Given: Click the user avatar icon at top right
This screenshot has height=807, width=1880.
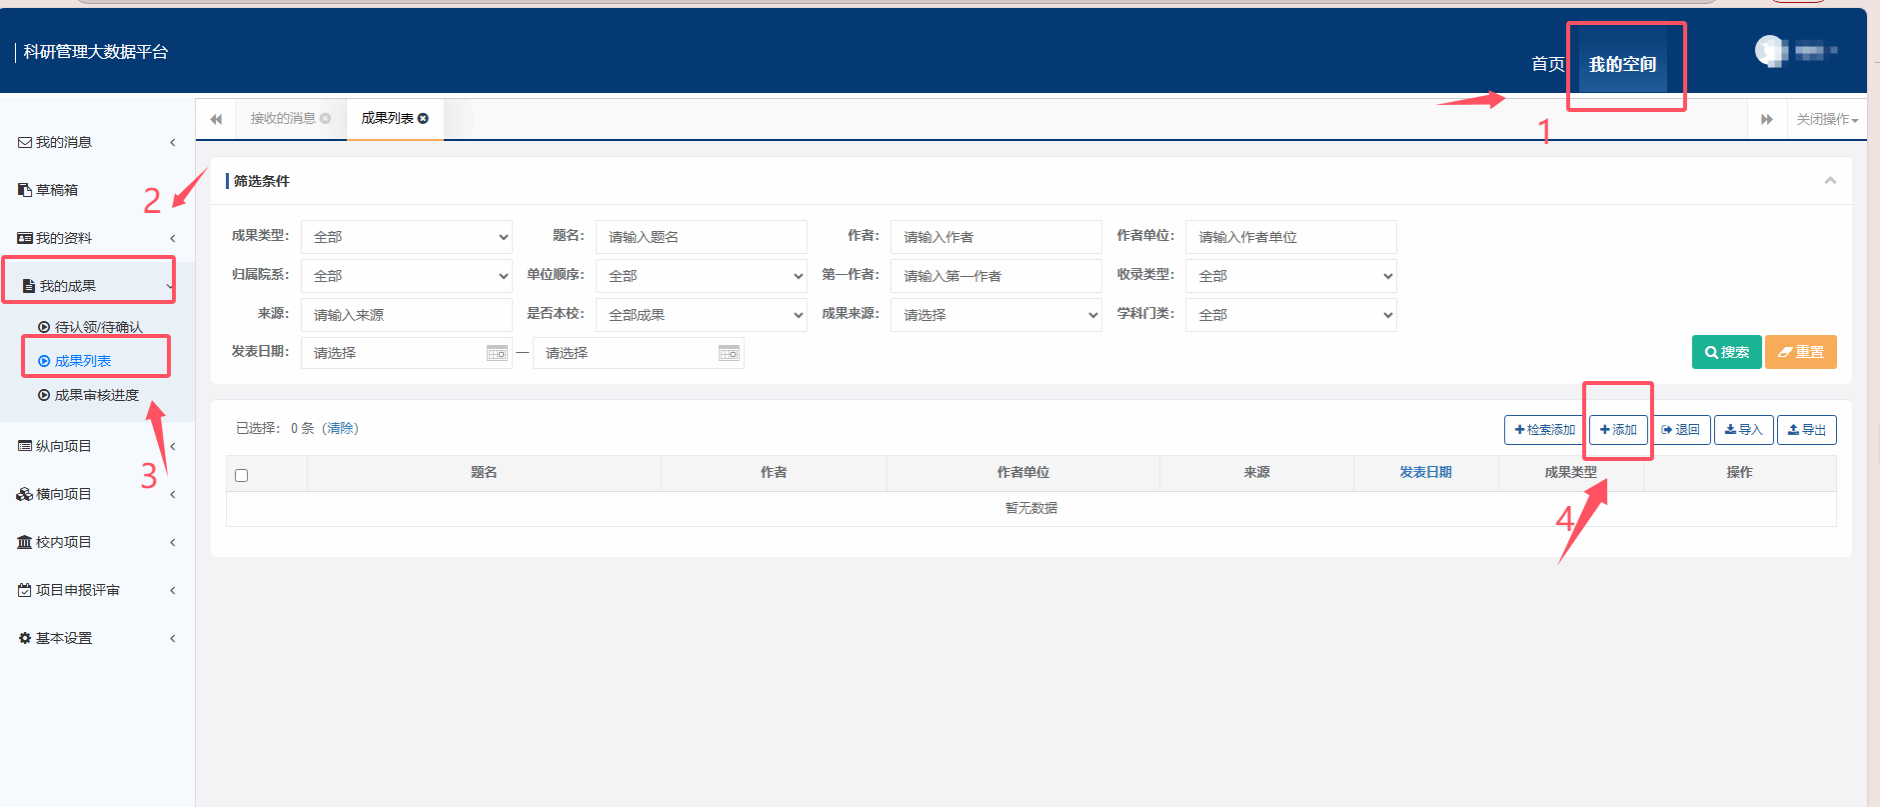Looking at the screenshot, I should pos(1771,50).
